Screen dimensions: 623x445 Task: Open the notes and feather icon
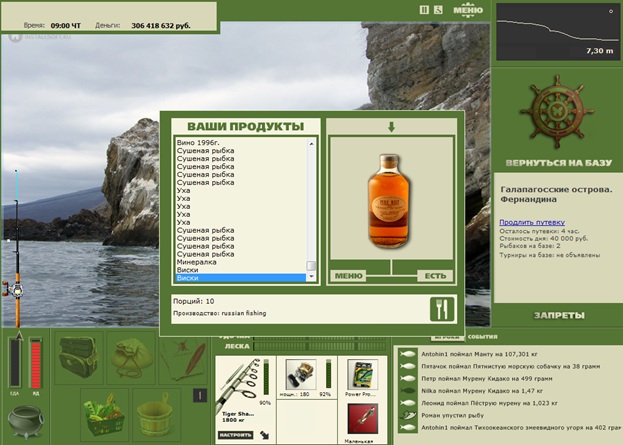(183, 360)
